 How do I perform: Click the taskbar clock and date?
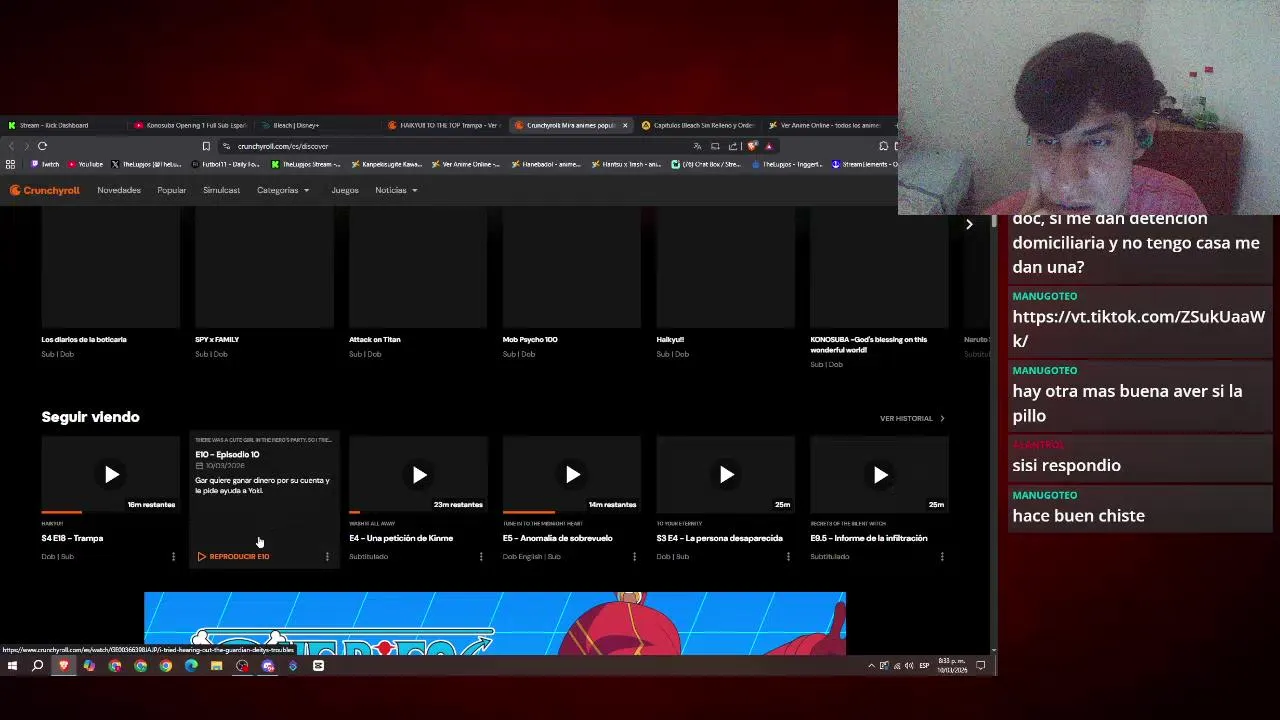[951, 666]
